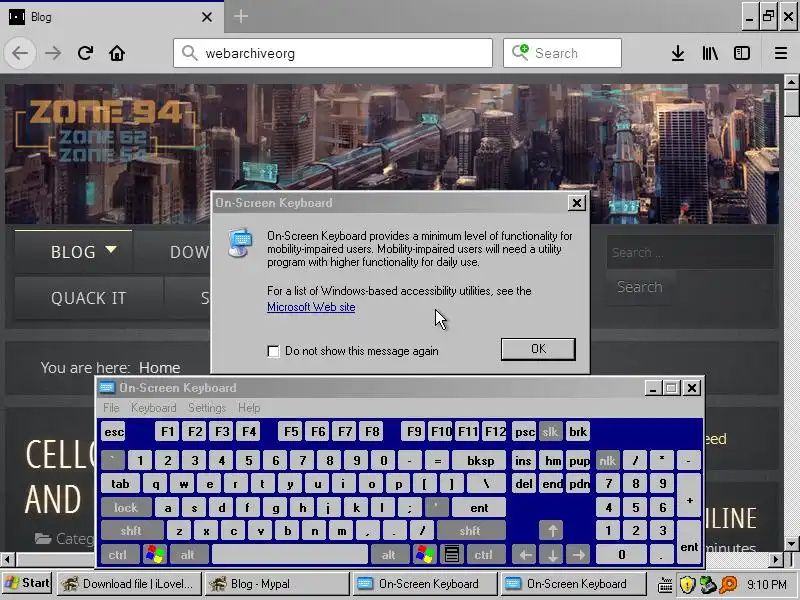
Task: Open the Microsoft Web site link
Action: 311,307
